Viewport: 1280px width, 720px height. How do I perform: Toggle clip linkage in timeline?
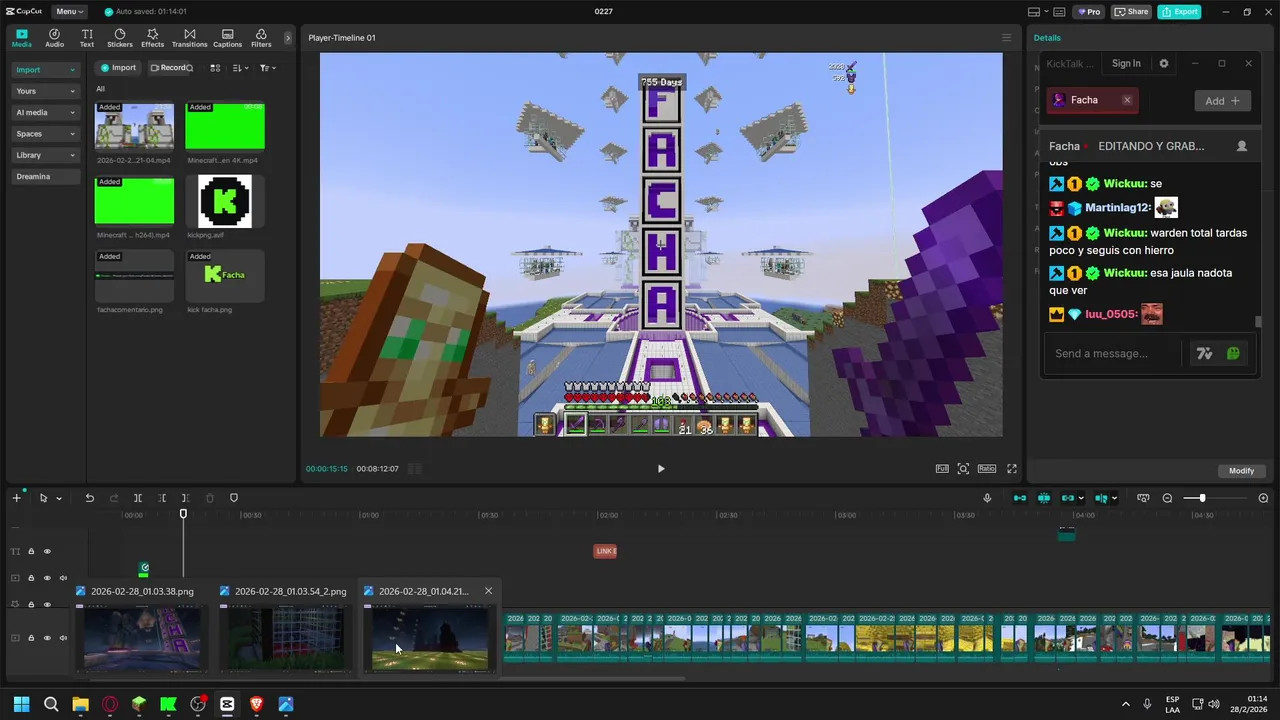[1068, 498]
